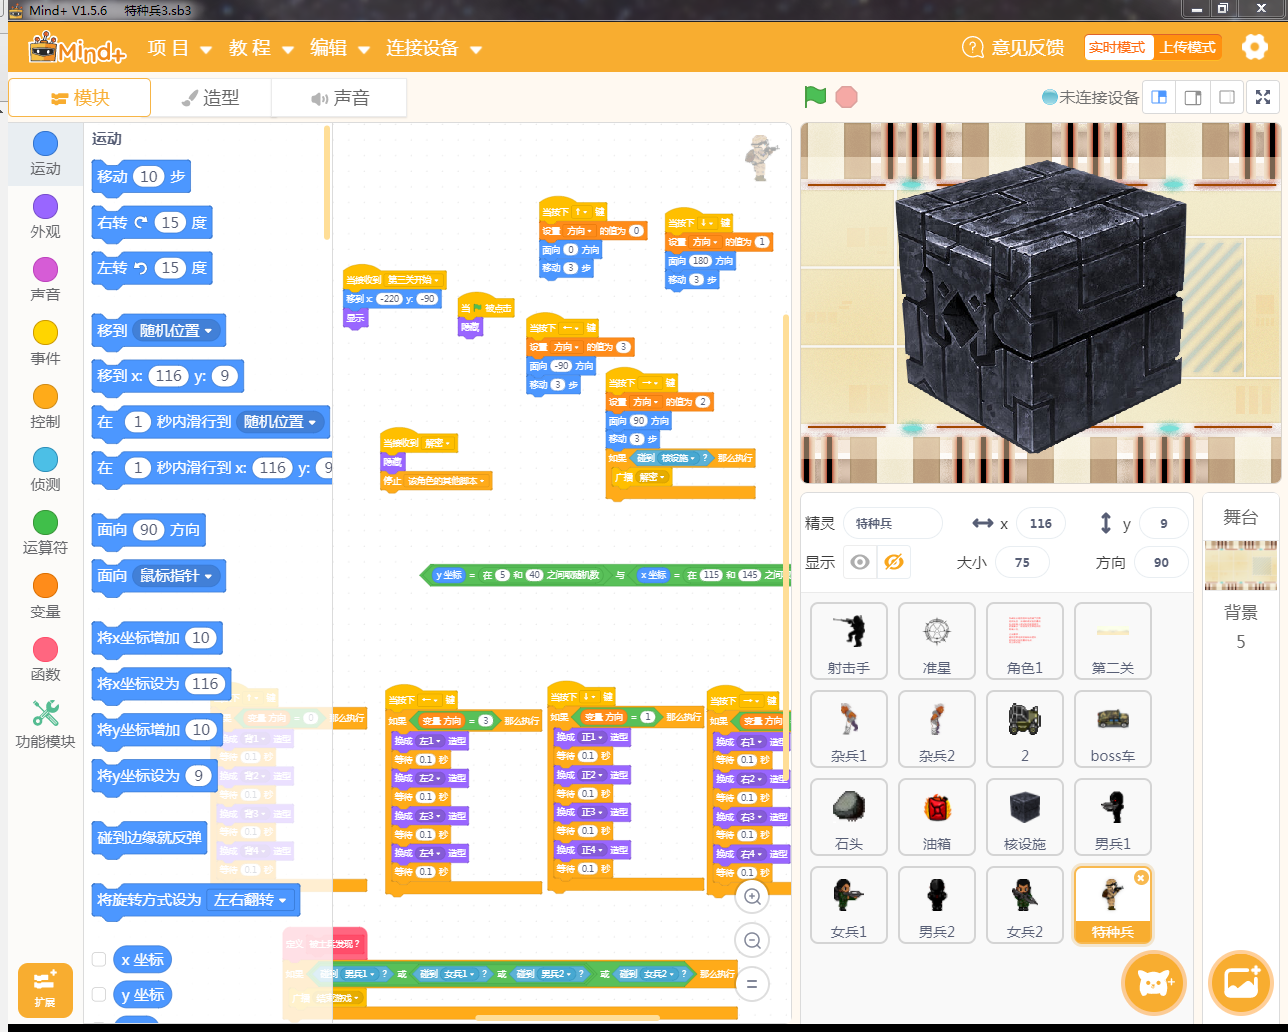1288x1032 pixels.
Task: Enable the y 坐标 checkbox
Action: click(x=99, y=994)
